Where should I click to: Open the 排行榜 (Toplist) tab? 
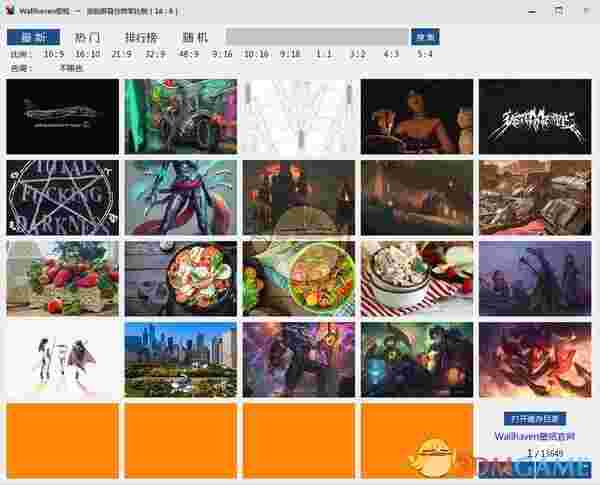[142, 37]
